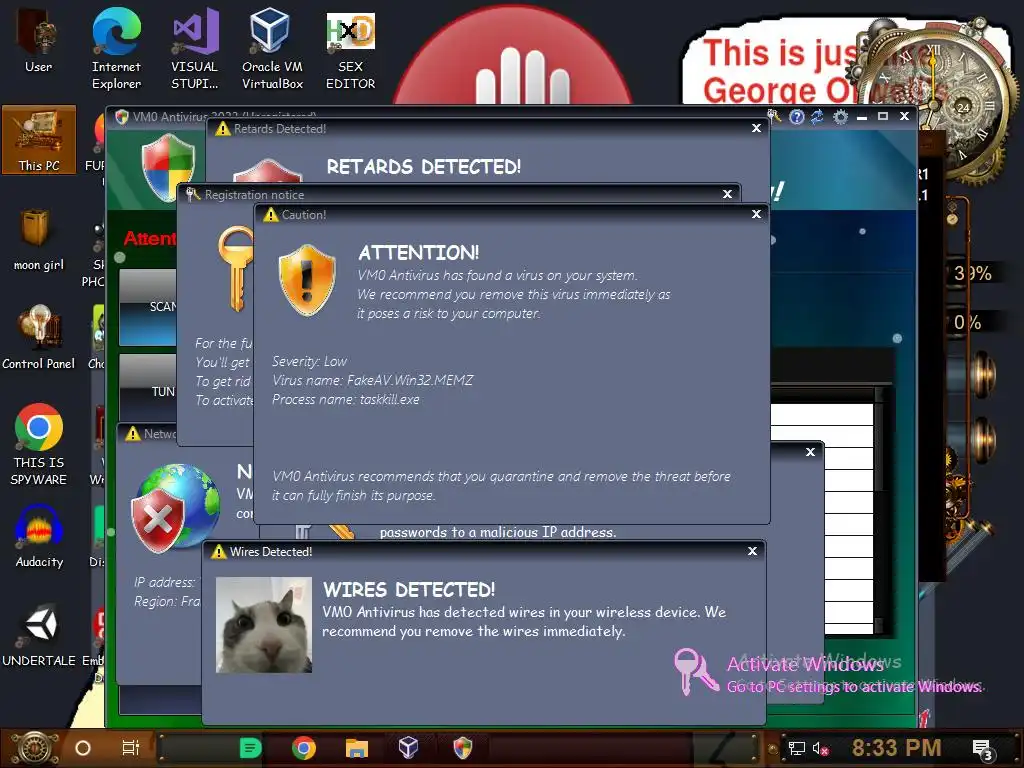Click the RETARDS DETECTED! heading
The image size is (1024, 768).
pos(424,167)
